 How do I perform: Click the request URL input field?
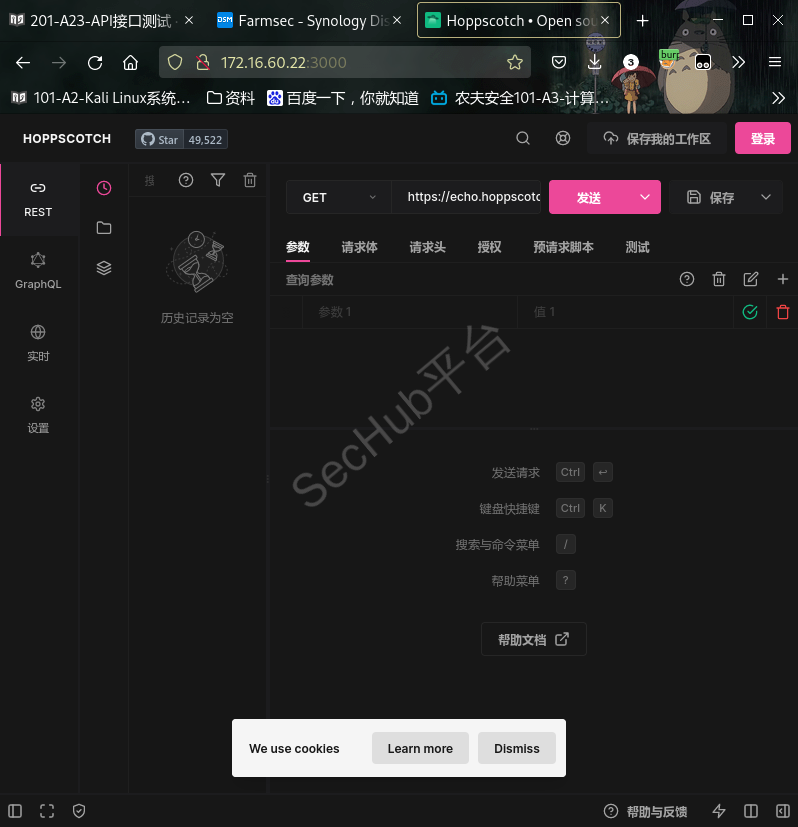click(470, 198)
